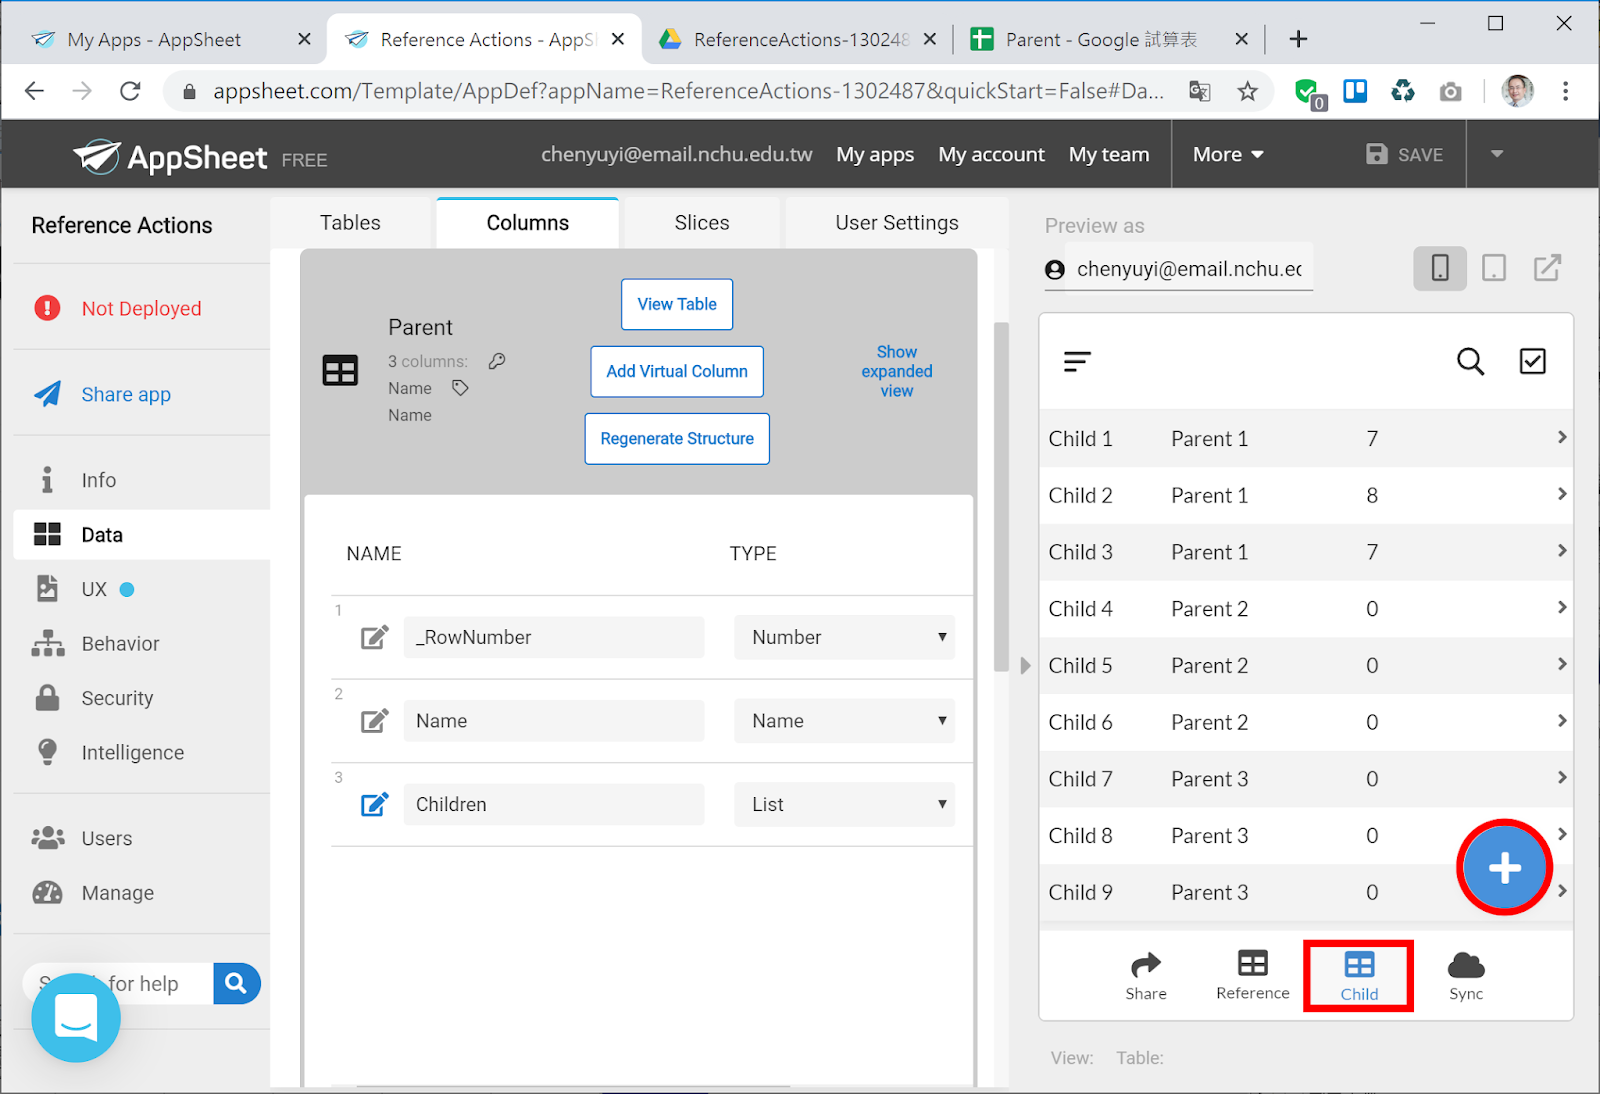Go back in browser history

click(35, 91)
